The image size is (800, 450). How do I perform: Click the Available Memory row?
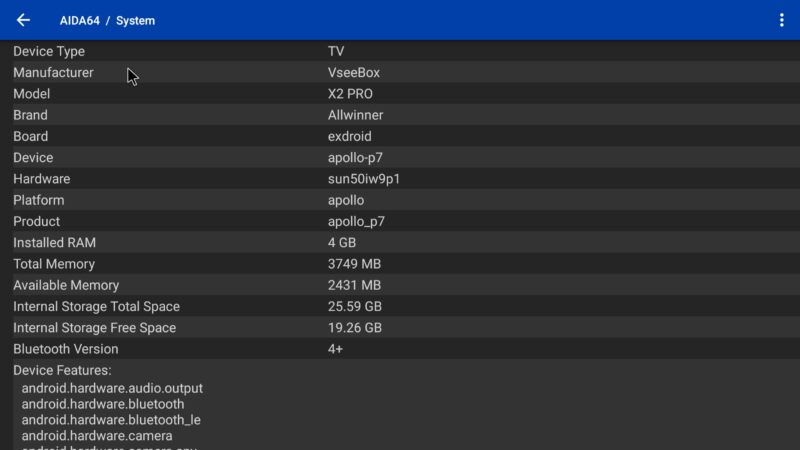(x=400, y=285)
